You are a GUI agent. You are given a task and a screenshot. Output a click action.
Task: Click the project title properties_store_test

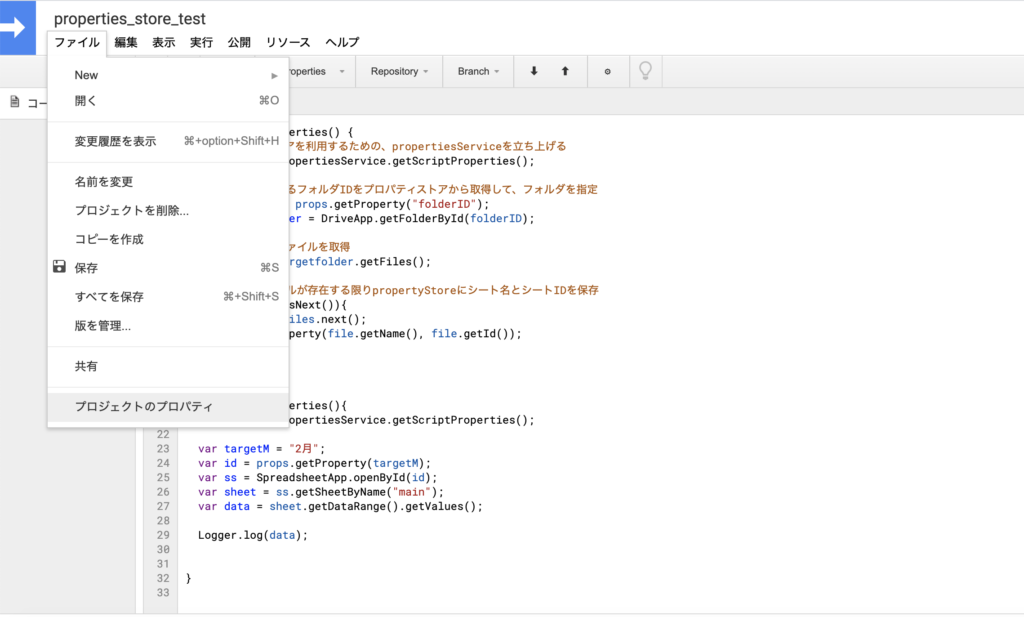pyautogui.click(x=129, y=19)
